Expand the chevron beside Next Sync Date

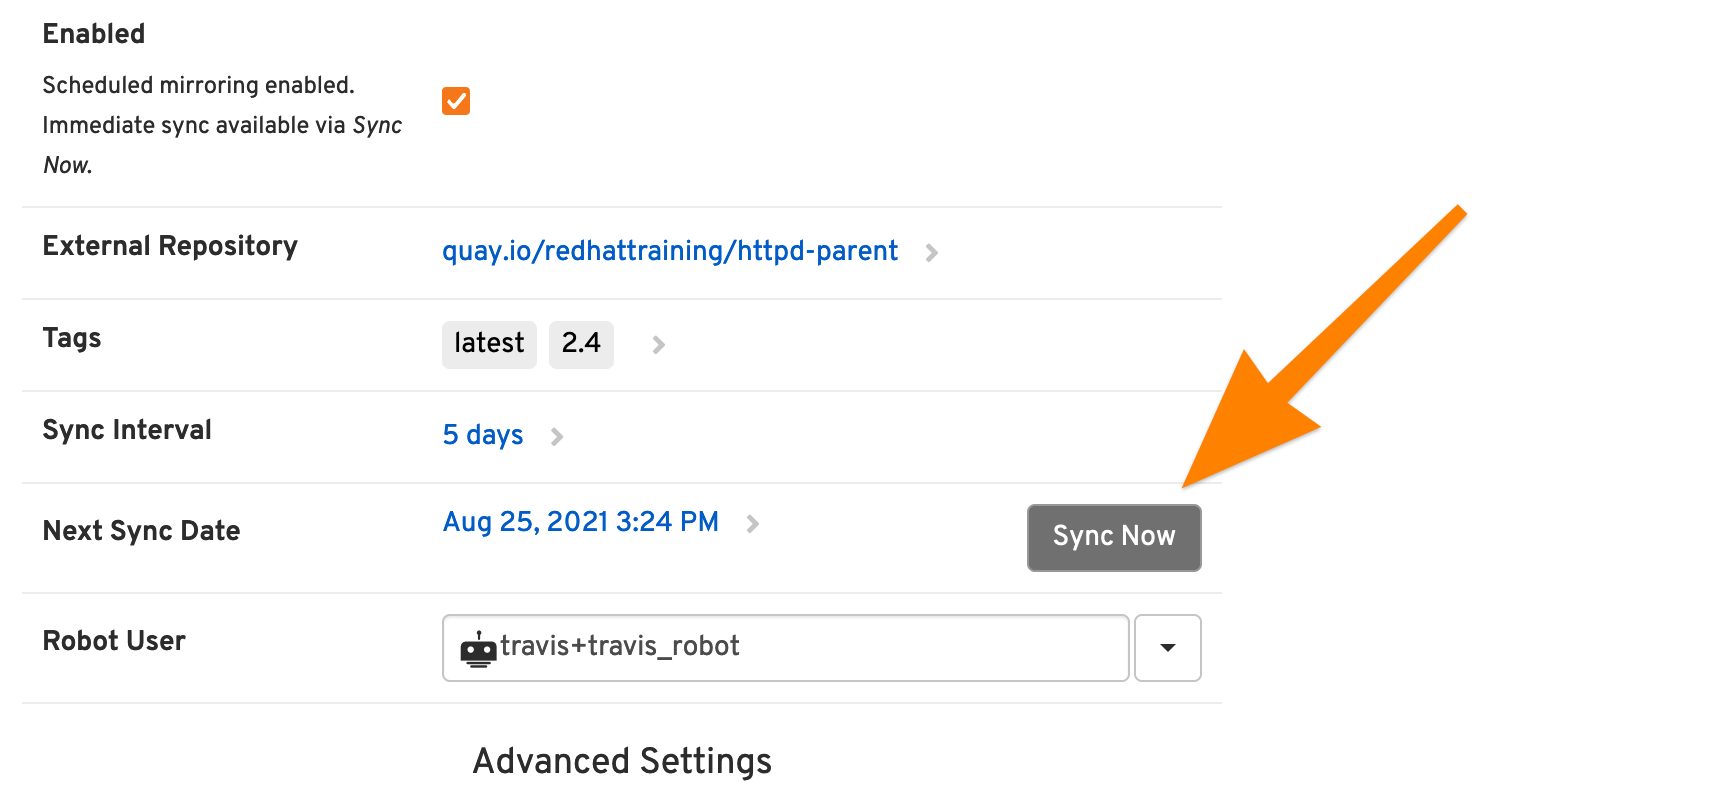tap(753, 524)
